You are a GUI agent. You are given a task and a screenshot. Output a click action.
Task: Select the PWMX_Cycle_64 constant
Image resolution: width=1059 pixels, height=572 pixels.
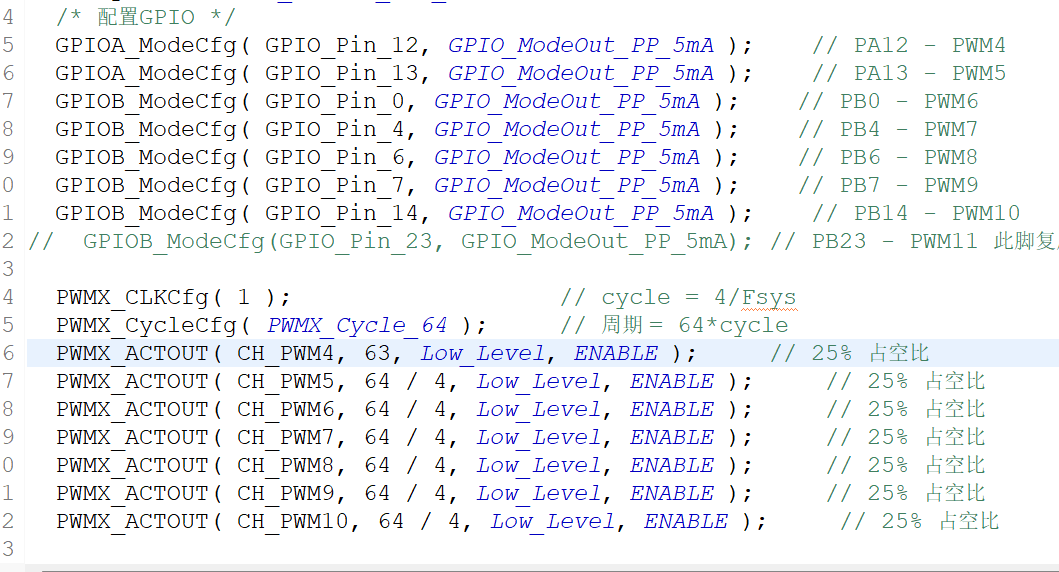[x=357, y=325]
